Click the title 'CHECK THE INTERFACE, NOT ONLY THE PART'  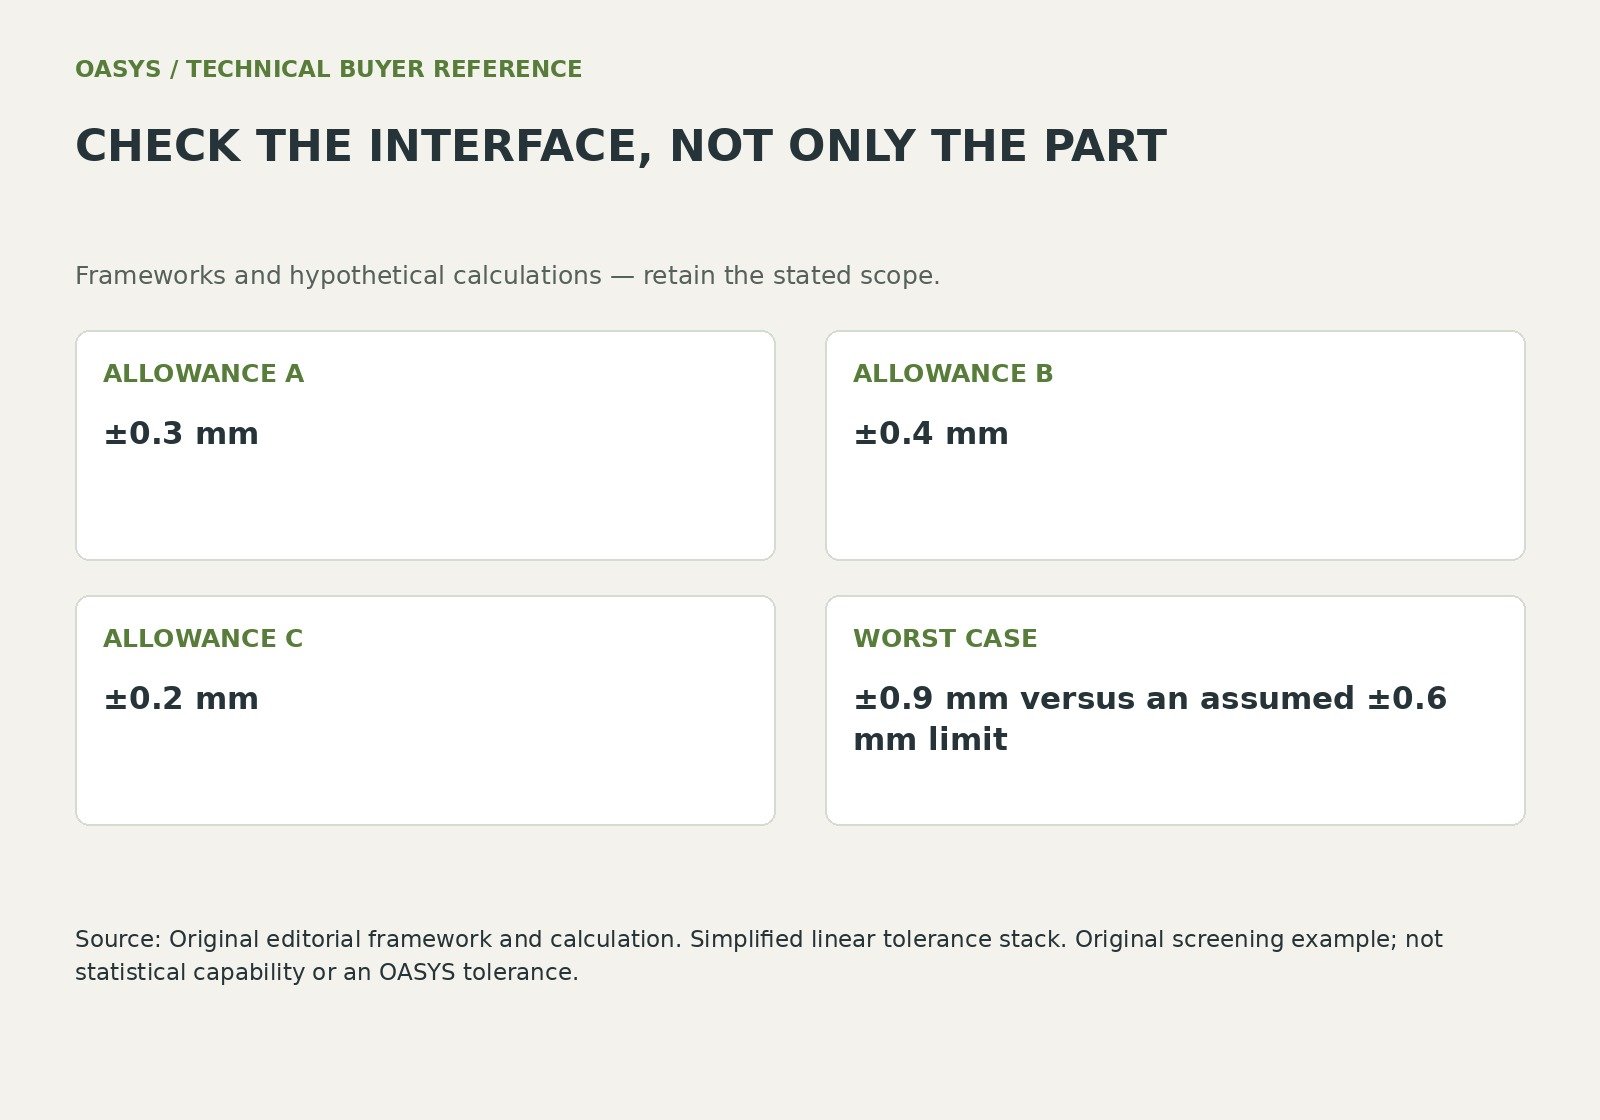pyautogui.click(x=620, y=146)
